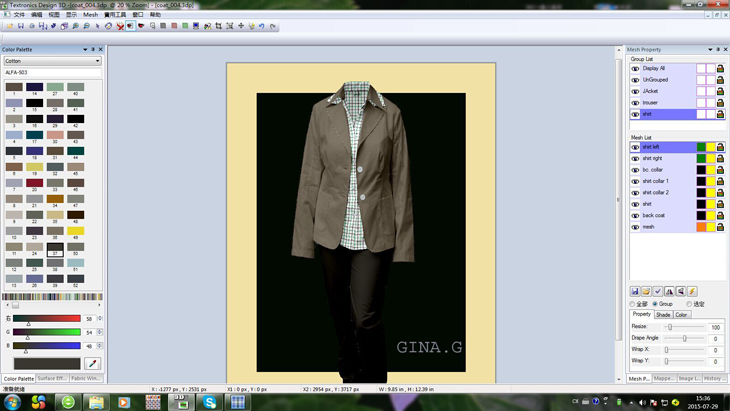The width and height of the screenshot is (730, 411).
Task: Click the checkmark icon in Mesh Property
Action: coord(657,291)
